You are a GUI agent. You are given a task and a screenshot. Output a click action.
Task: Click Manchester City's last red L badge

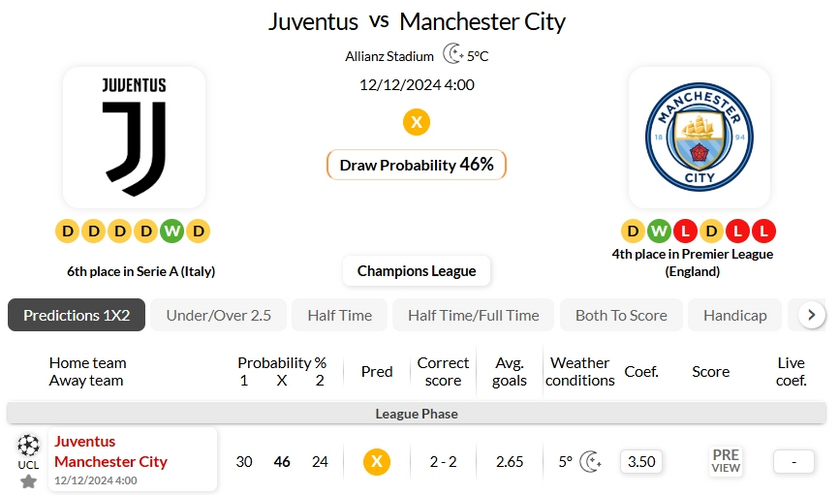(x=763, y=231)
